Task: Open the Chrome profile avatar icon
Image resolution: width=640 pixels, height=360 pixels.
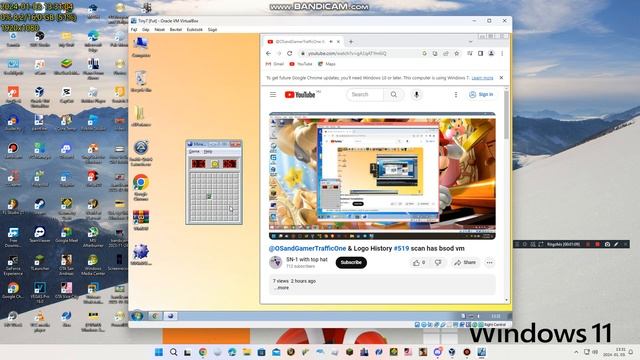Action: point(491,53)
